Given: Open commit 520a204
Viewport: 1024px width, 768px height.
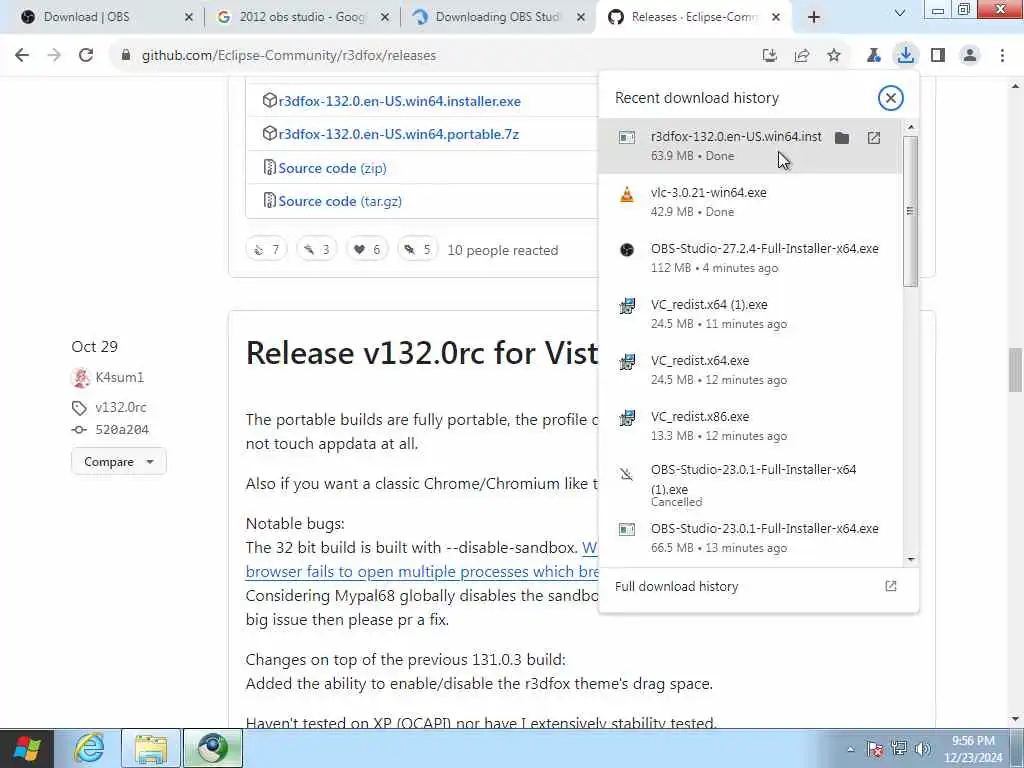Looking at the screenshot, I should (122, 430).
